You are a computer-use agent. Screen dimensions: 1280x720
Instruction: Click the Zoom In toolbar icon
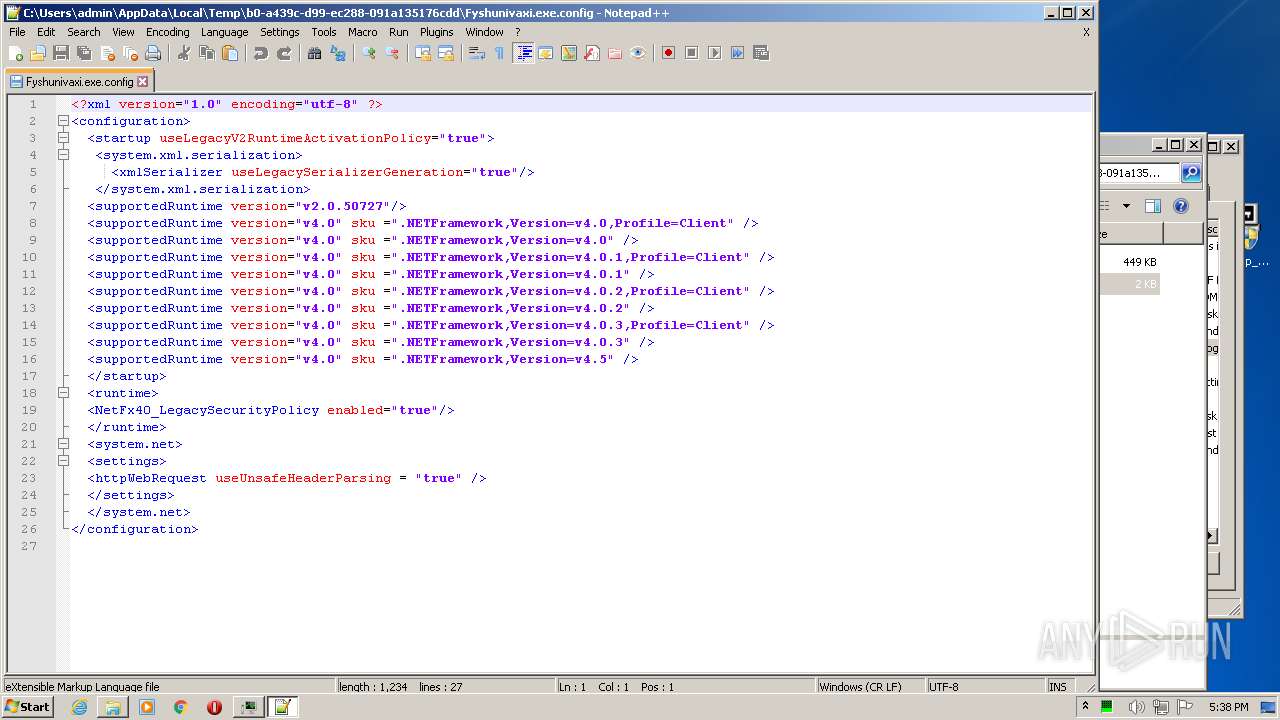point(369,53)
